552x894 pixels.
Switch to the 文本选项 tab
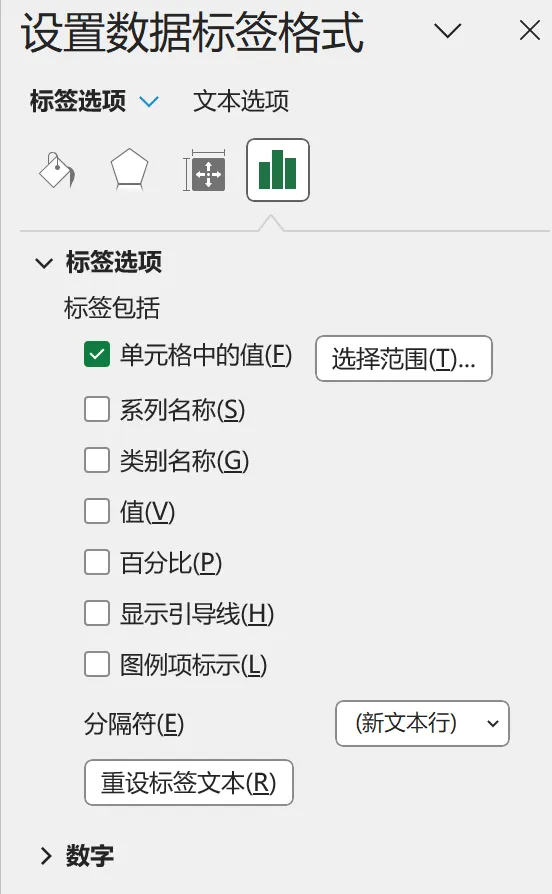click(241, 101)
